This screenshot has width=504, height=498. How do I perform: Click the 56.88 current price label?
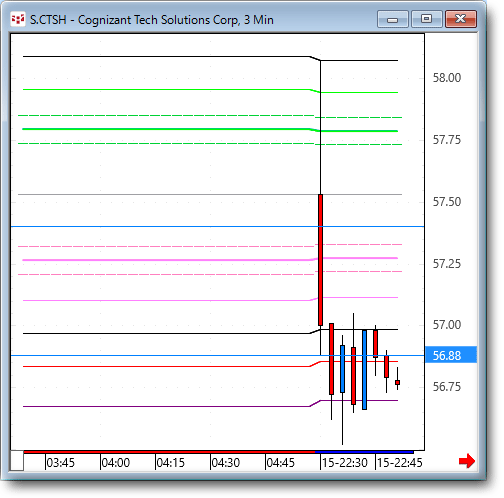(x=451, y=355)
